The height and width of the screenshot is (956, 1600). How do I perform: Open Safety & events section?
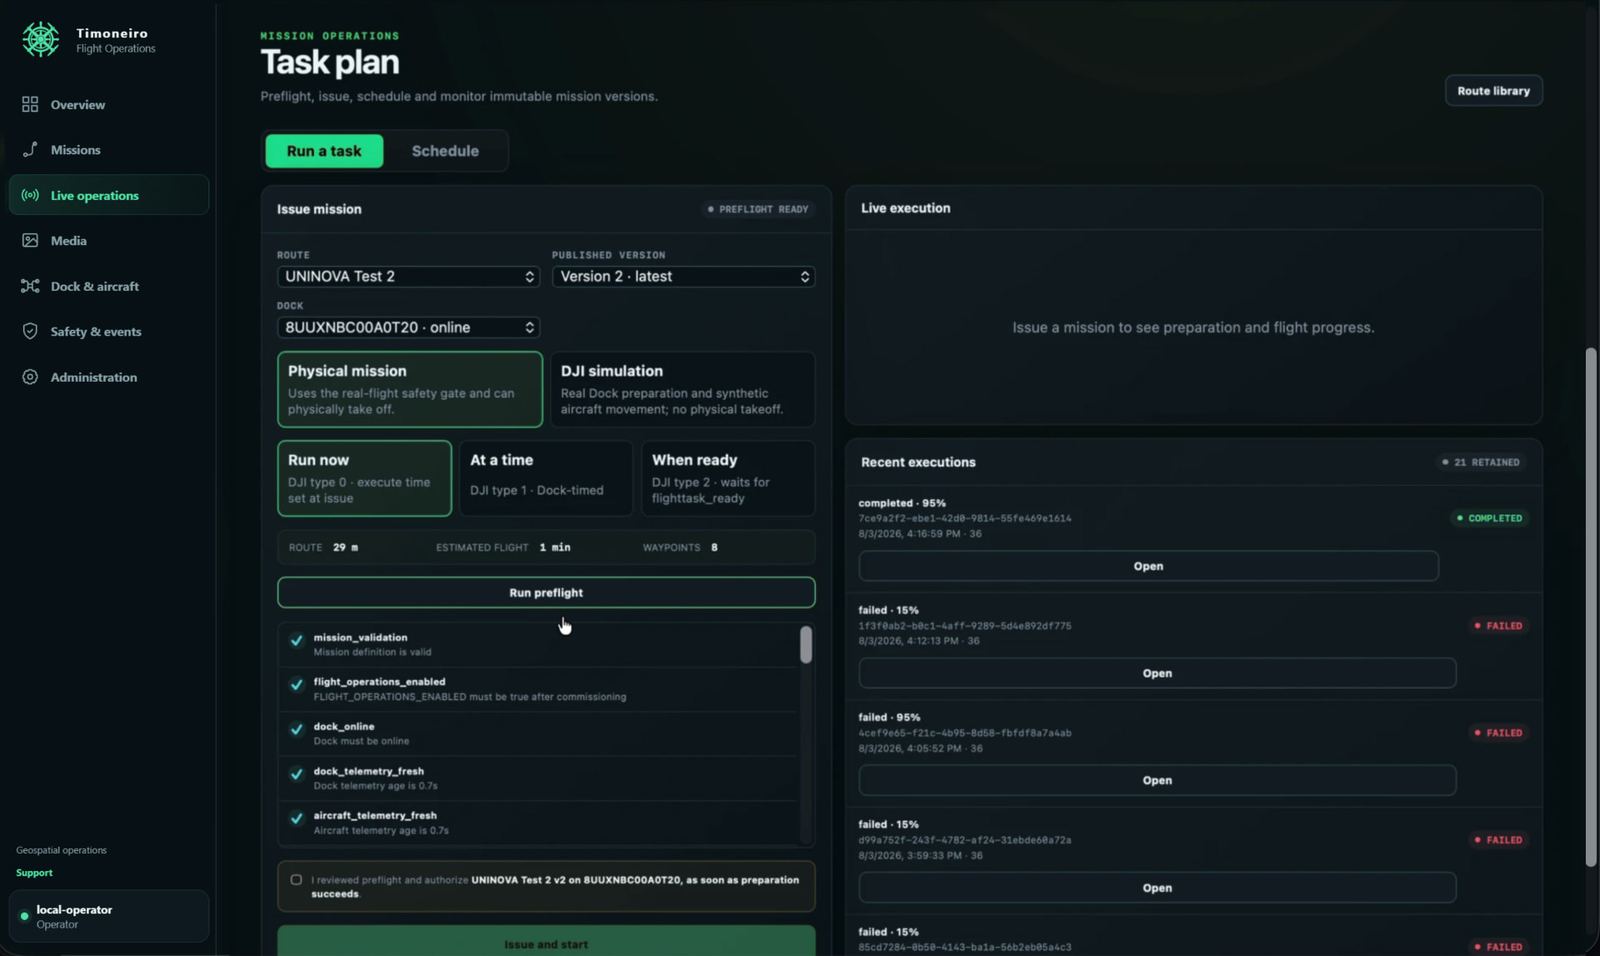[109, 331]
